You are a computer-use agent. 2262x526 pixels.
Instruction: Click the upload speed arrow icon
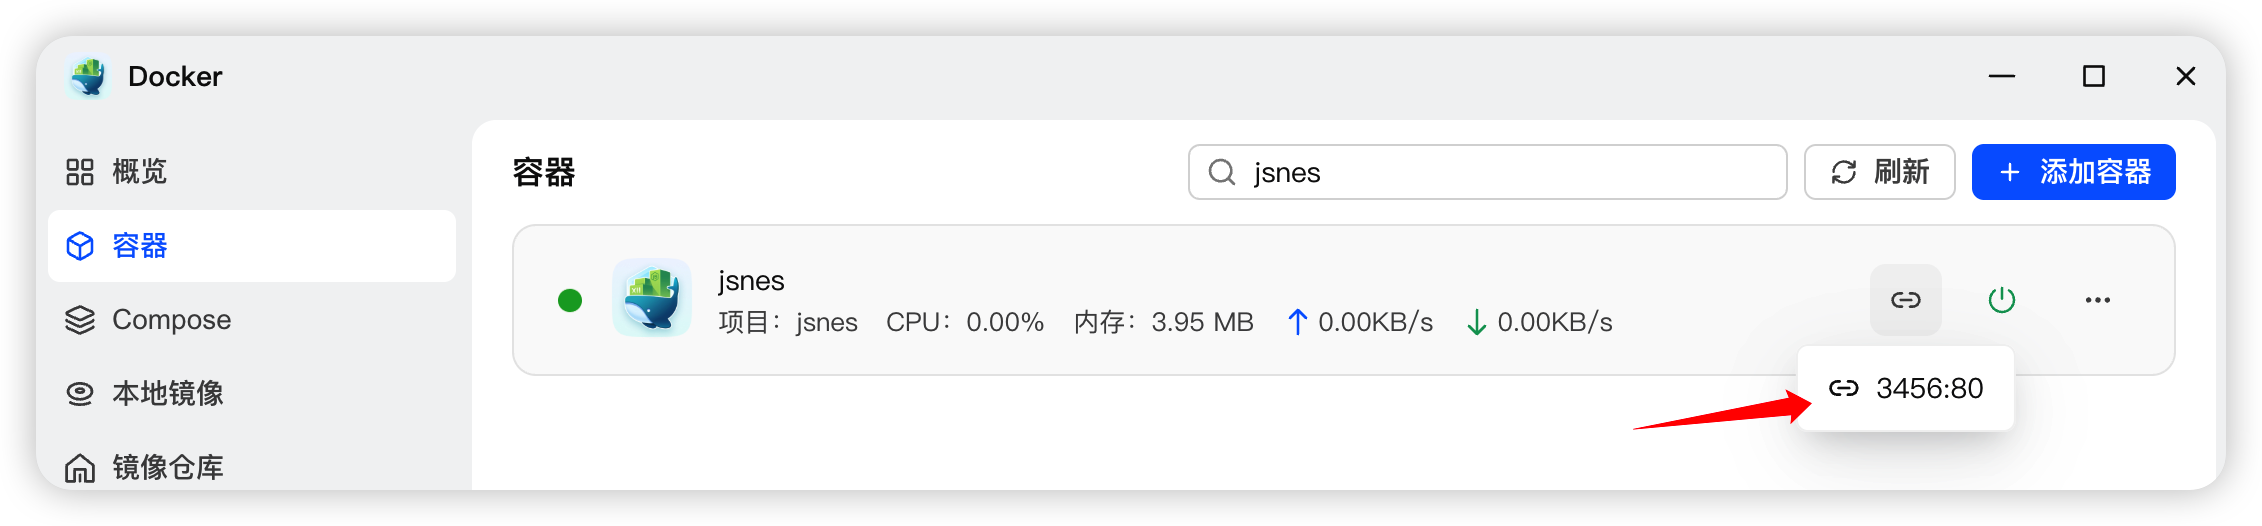pyautogui.click(x=1297, y=322)
